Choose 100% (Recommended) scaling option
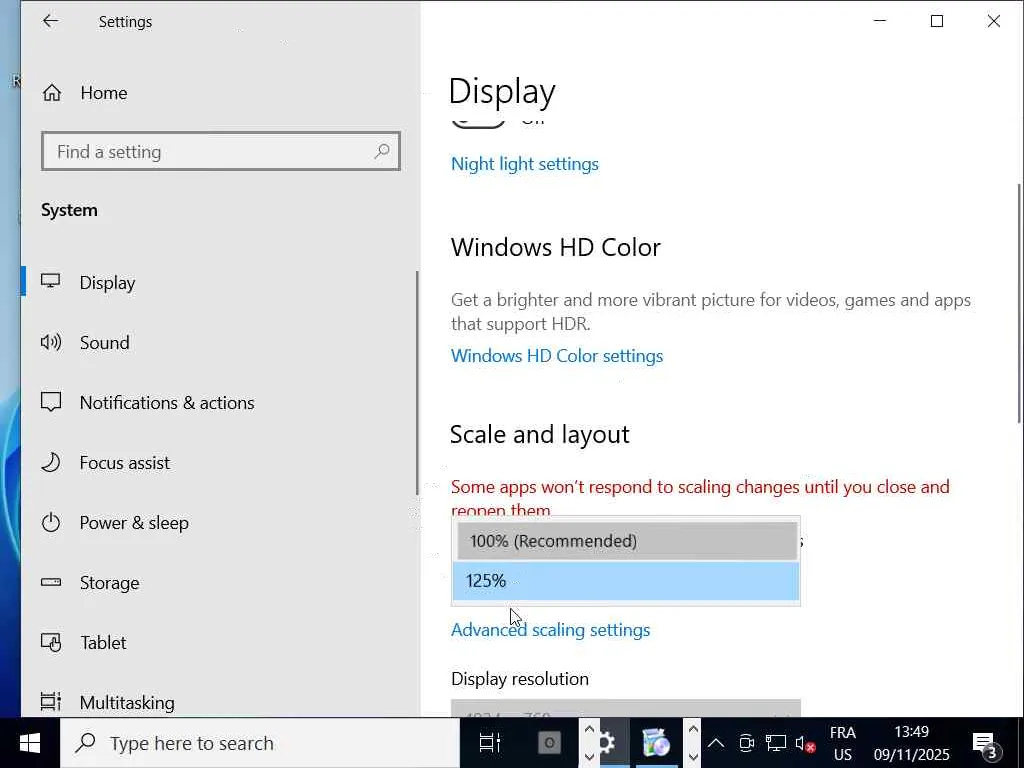 (627, 541)
